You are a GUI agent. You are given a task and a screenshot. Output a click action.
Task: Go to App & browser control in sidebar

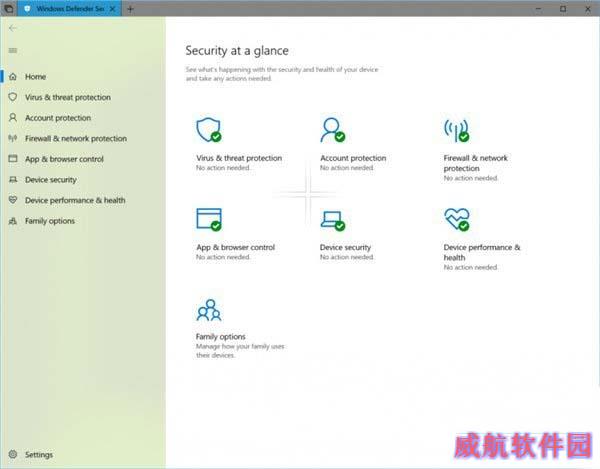click(64, 159)
